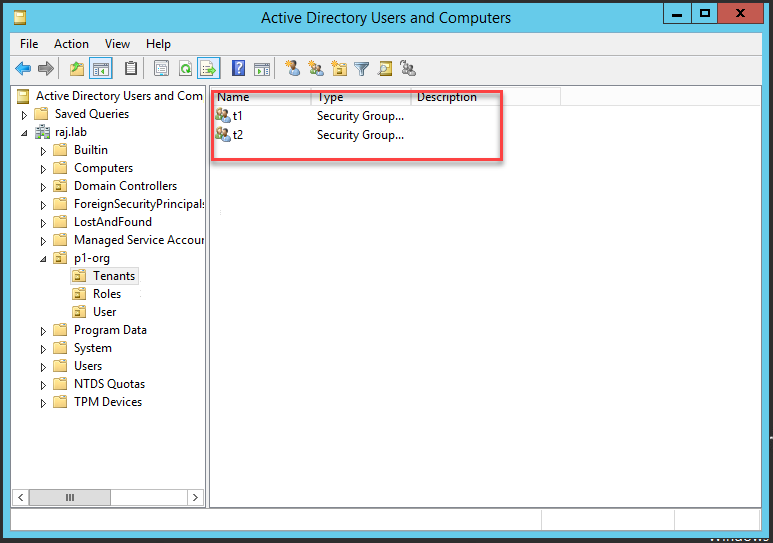Click the t1 security group icon
The height and width of the screenshot is (543, 773).
(223, 116)
